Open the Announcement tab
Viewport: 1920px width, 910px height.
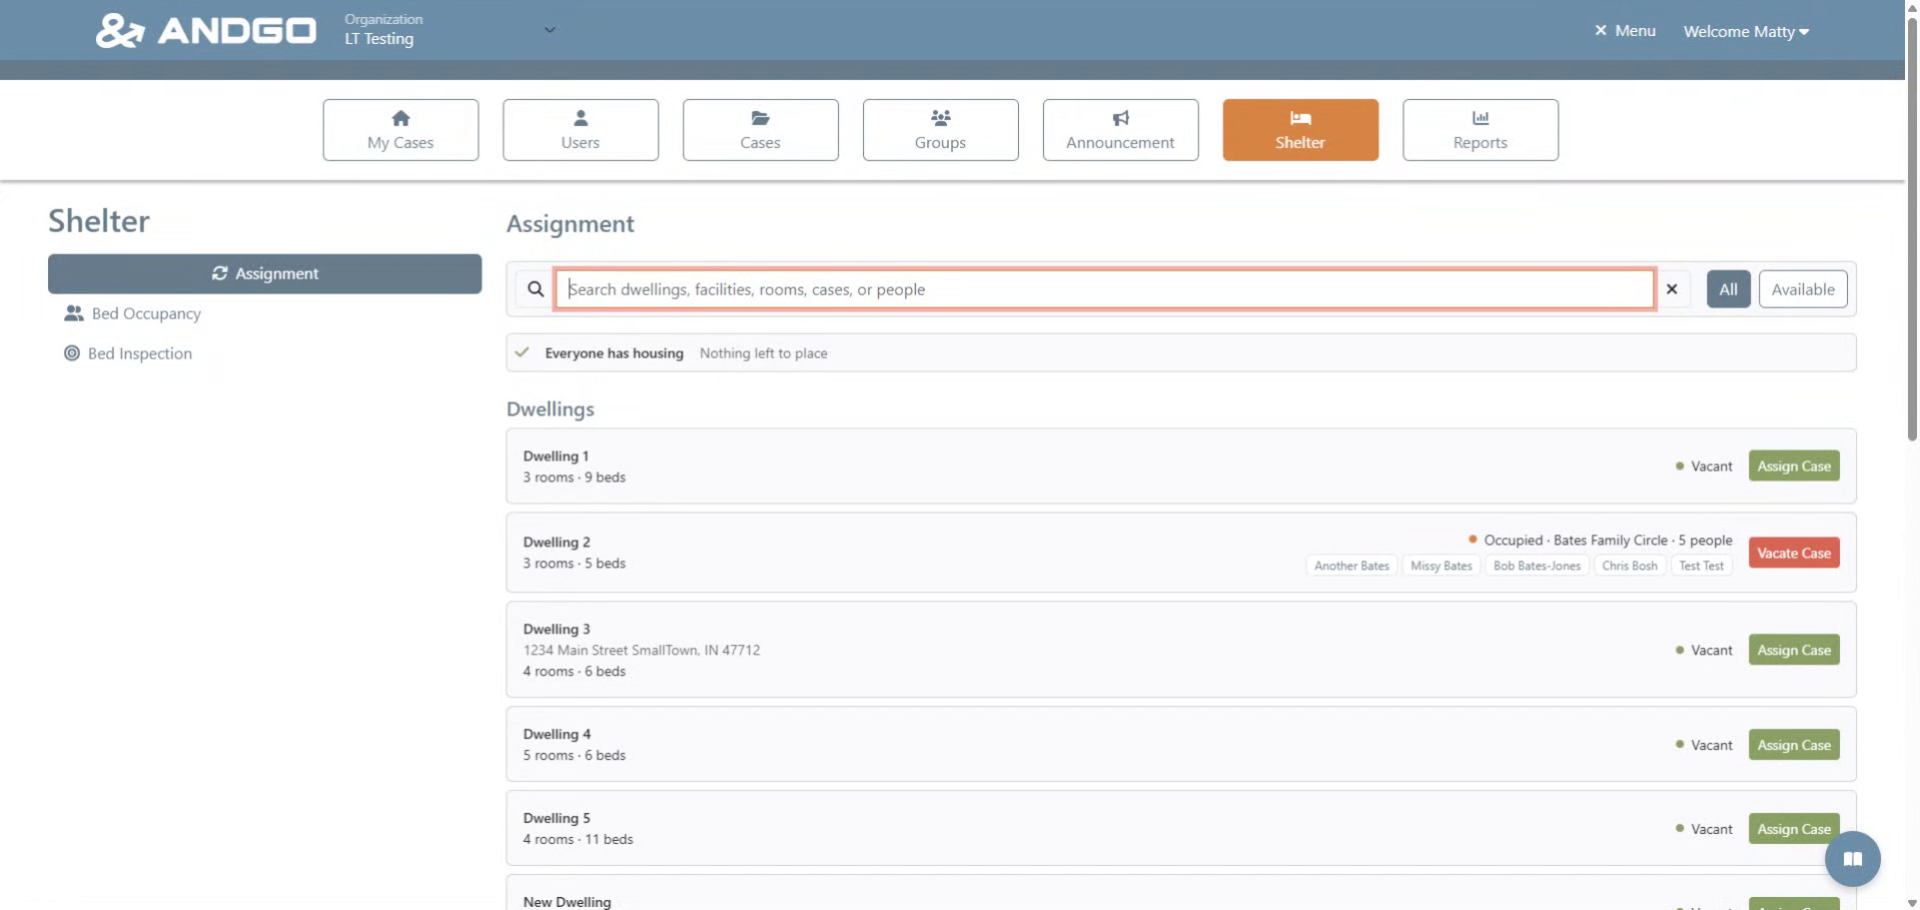(1121, 130)
